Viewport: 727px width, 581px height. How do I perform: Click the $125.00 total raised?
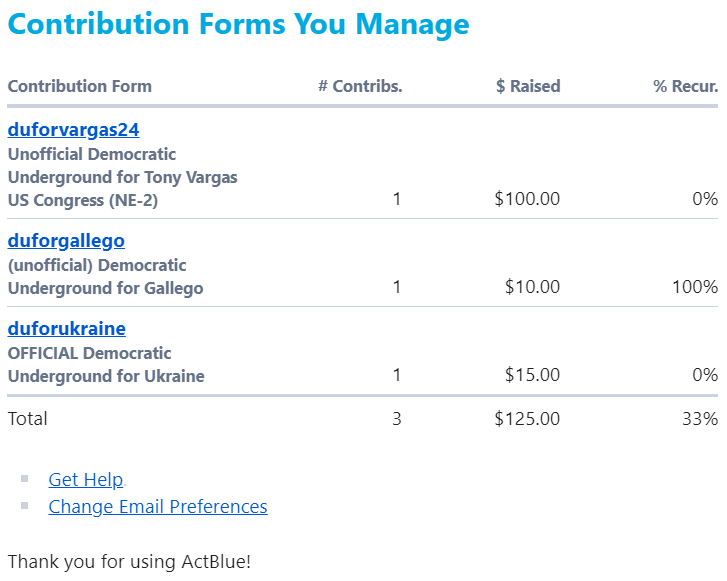coord(527,419)
